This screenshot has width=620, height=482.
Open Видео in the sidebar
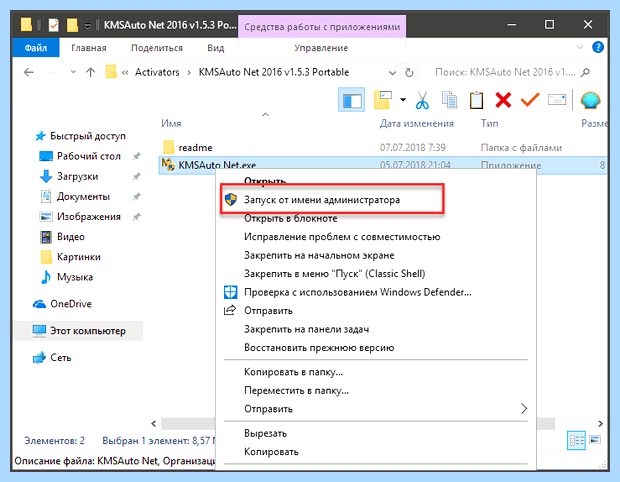pyautogui.click(x=70, y=237)
